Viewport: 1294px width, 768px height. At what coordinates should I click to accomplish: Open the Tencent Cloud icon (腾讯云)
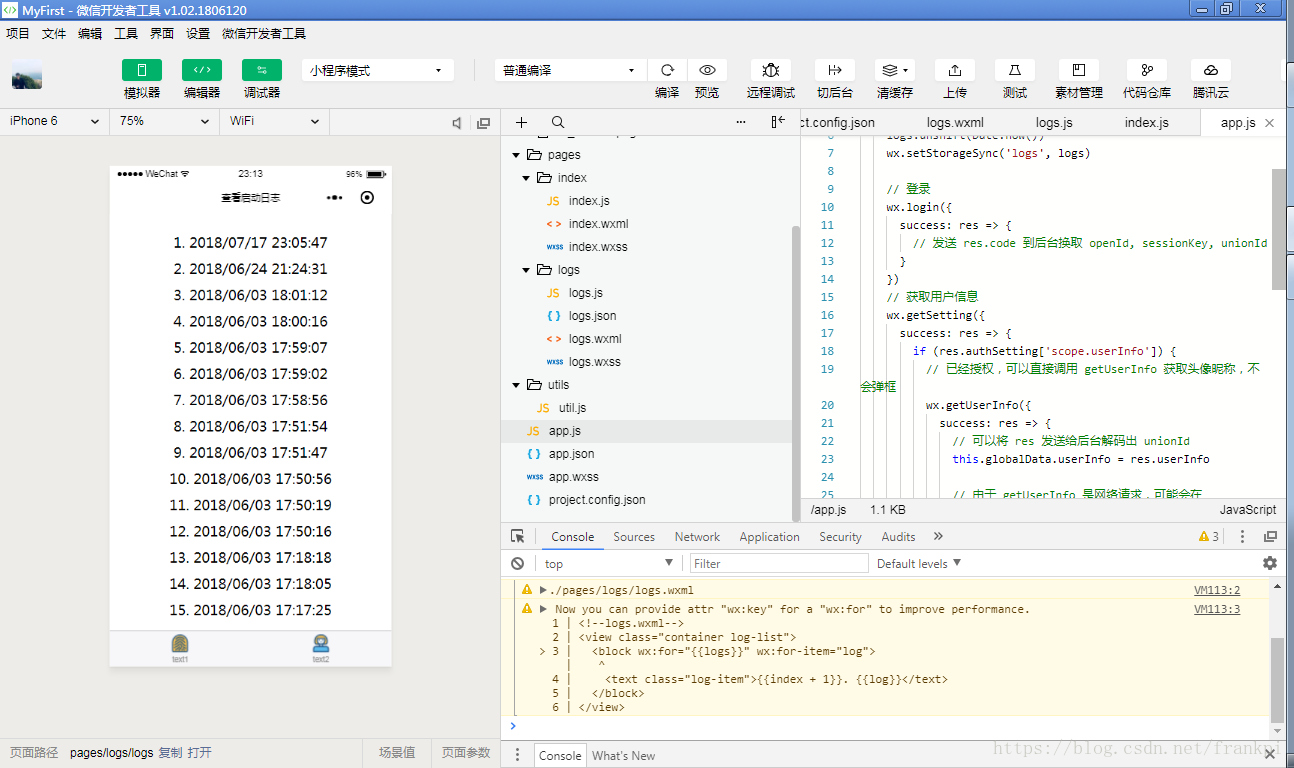(x=1211, y=70)
